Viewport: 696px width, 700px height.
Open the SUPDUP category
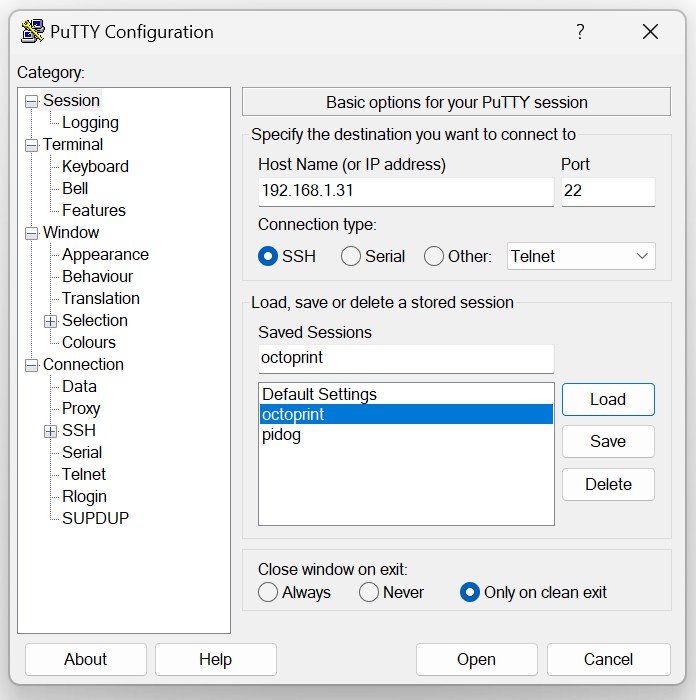tap(95, 518)
